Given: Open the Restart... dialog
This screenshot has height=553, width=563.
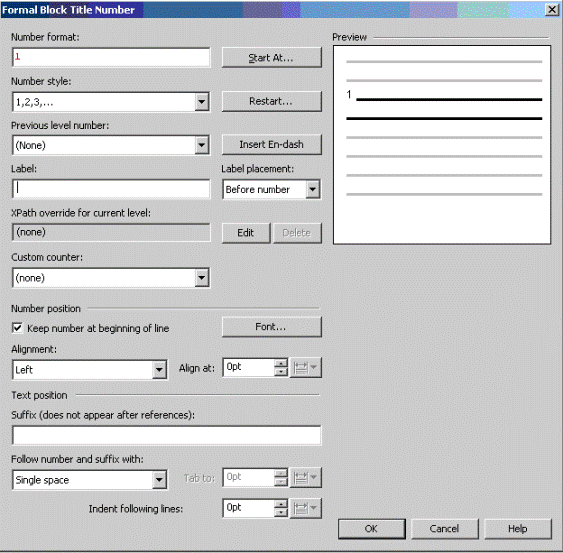Looking at the screenshot, I should pyautogui.click(x=271, y=101).
